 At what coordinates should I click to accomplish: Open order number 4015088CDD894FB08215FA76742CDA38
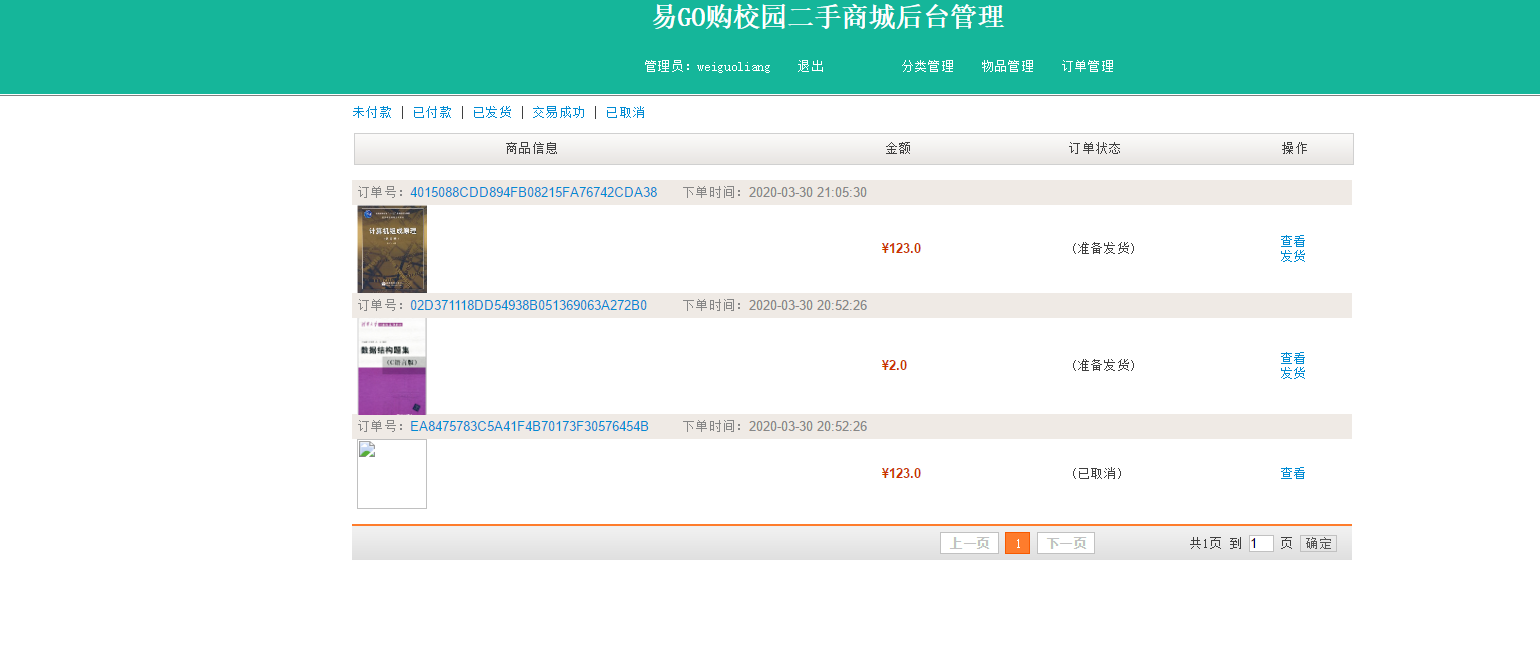pyautogui.click(x=533, y=193)
